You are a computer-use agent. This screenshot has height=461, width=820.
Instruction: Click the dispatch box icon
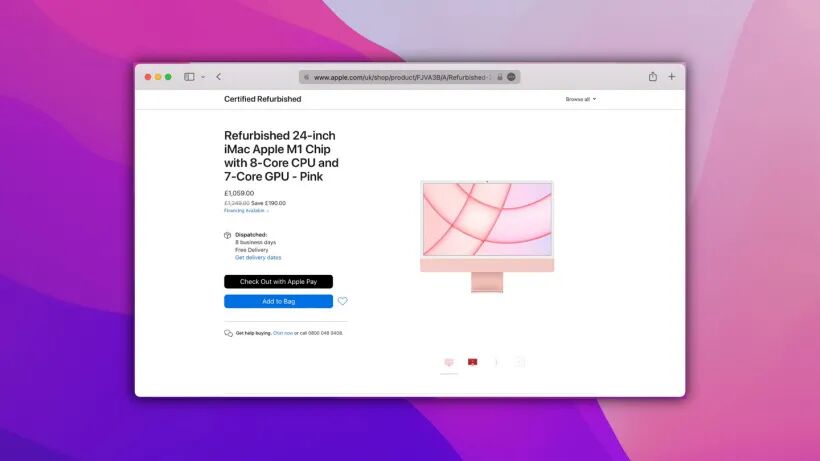point(227,235)
